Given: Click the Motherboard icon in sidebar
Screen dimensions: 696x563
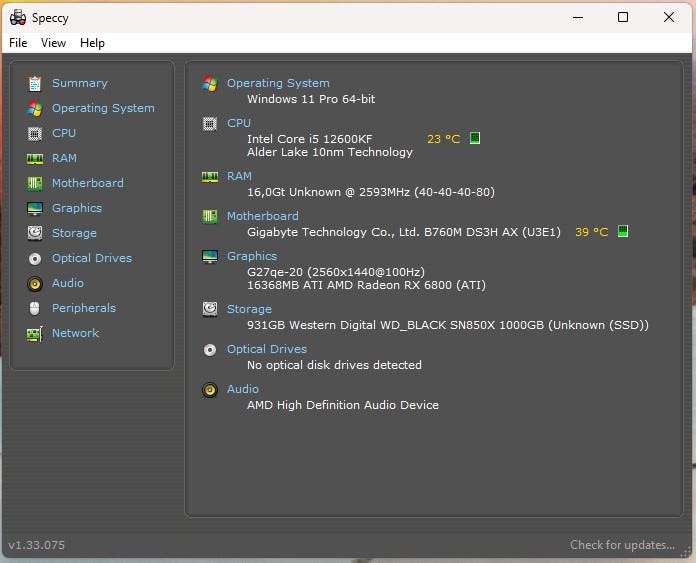Looking at the screenshot, I should [35, 183].
